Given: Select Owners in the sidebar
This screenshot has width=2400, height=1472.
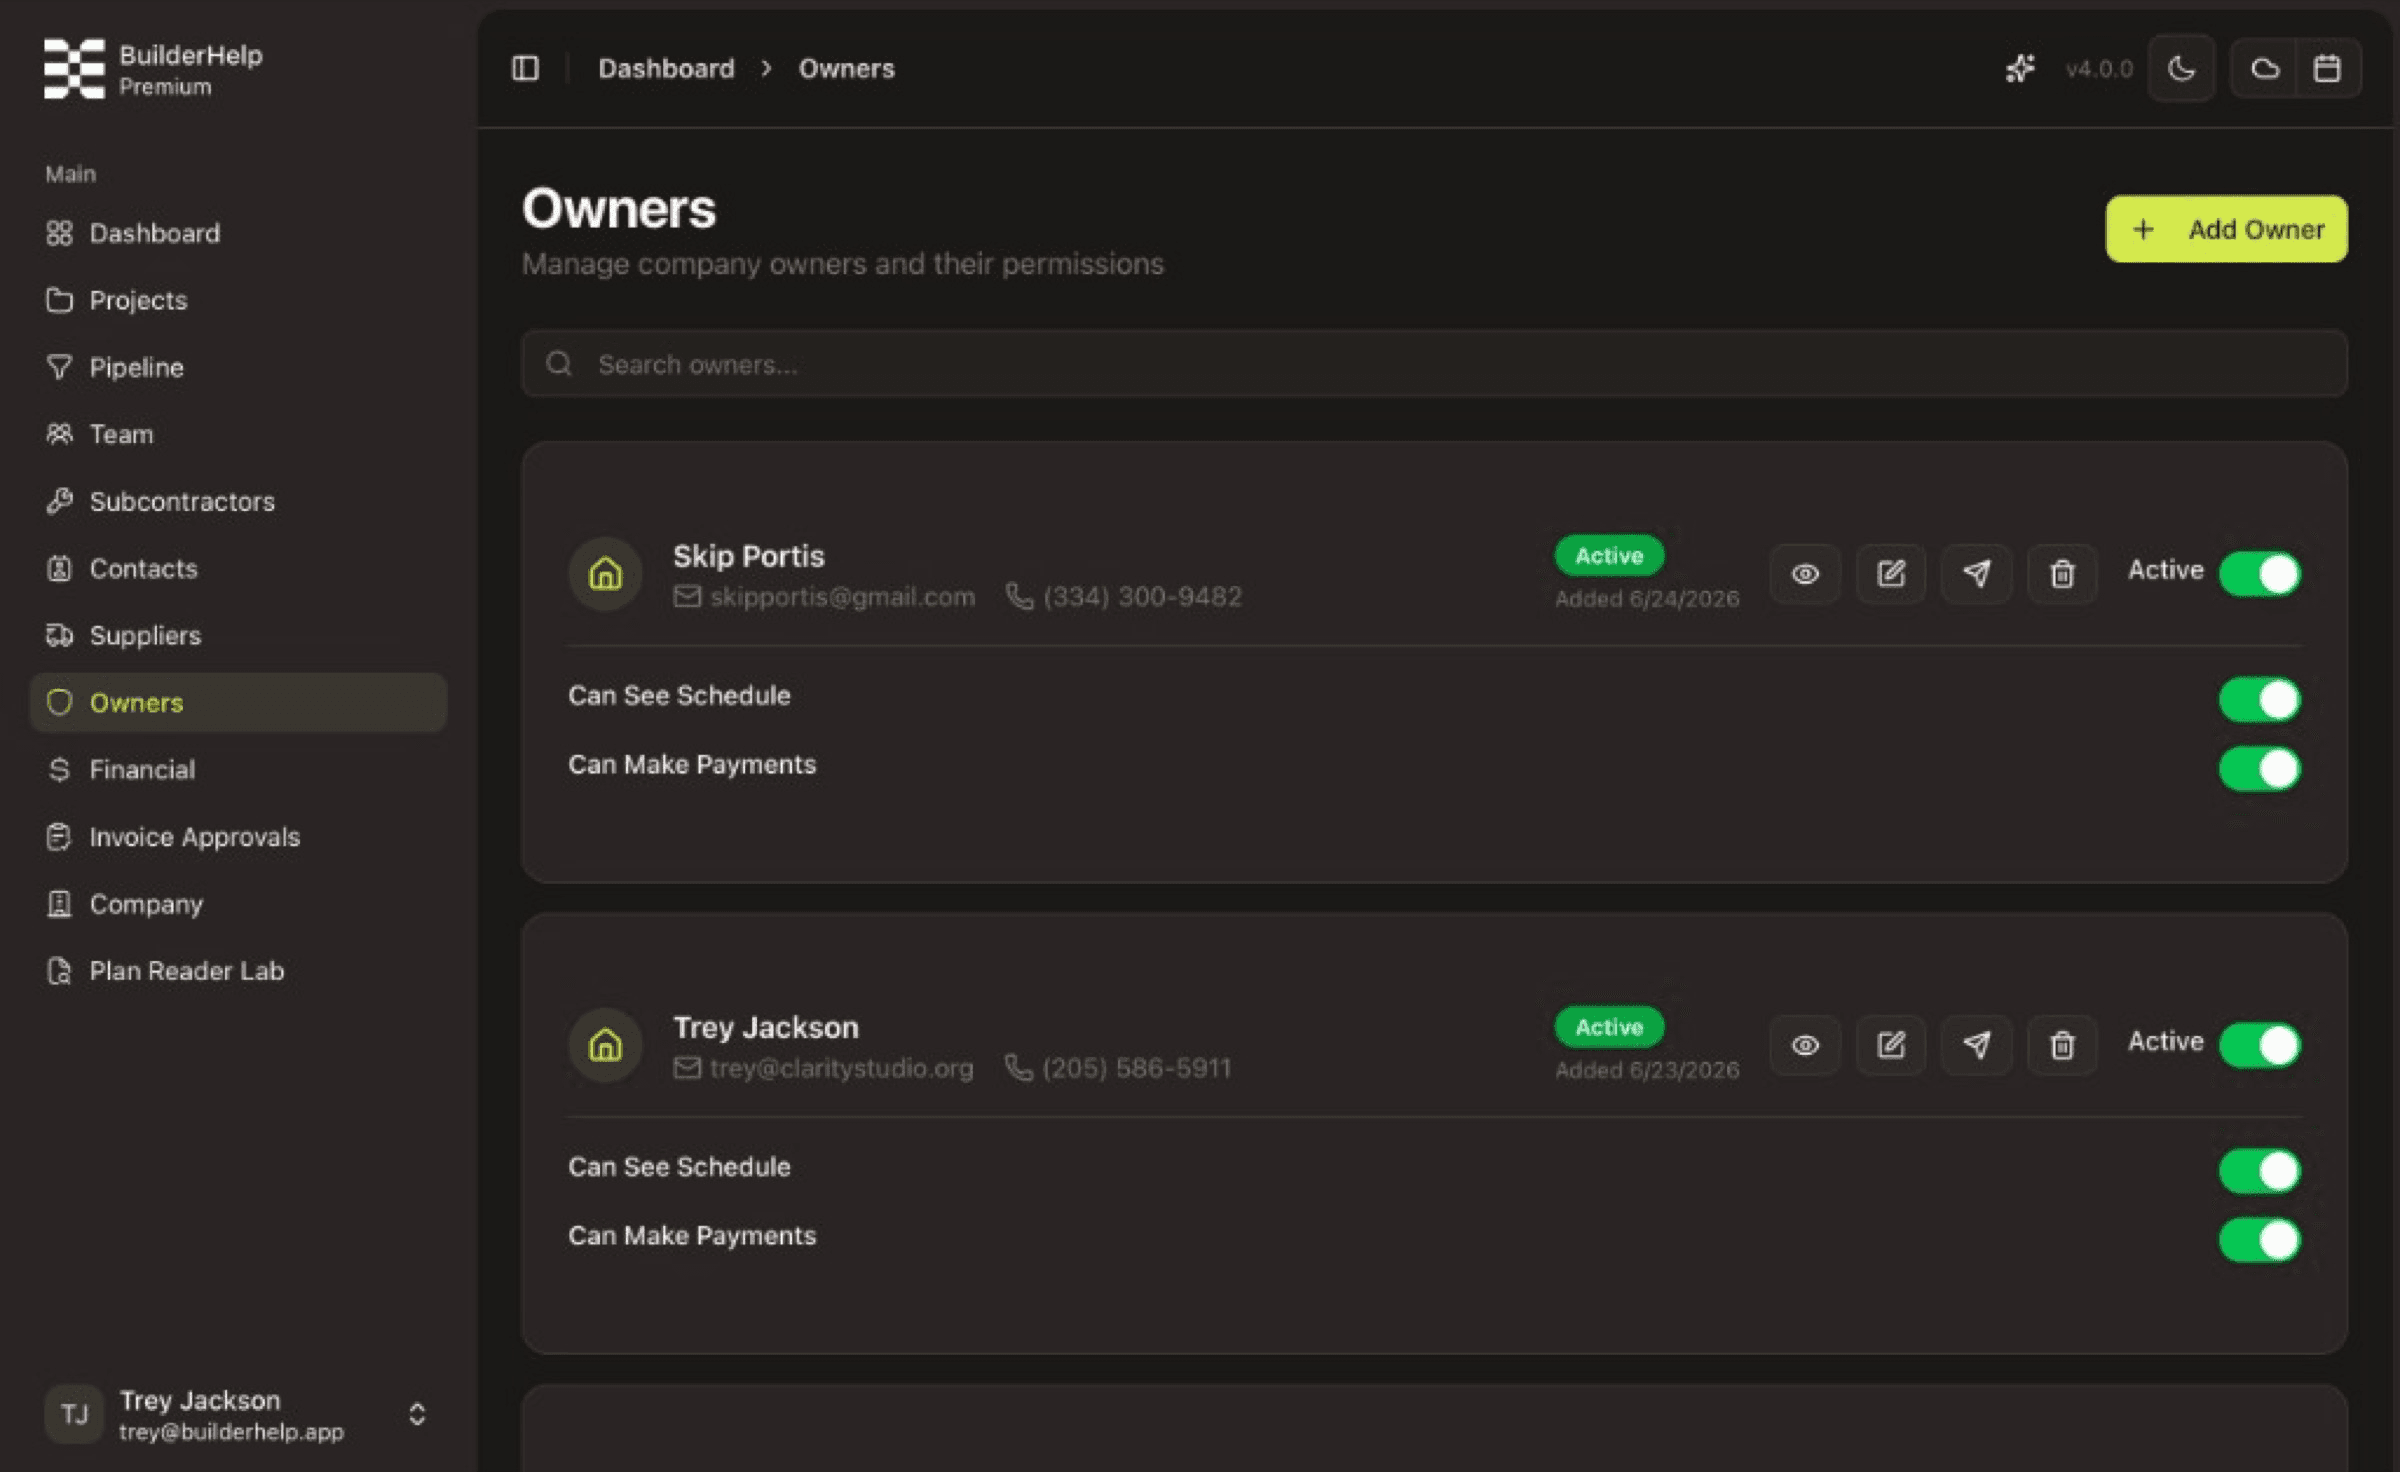Looking at the screenshot, I should [238, 702].
